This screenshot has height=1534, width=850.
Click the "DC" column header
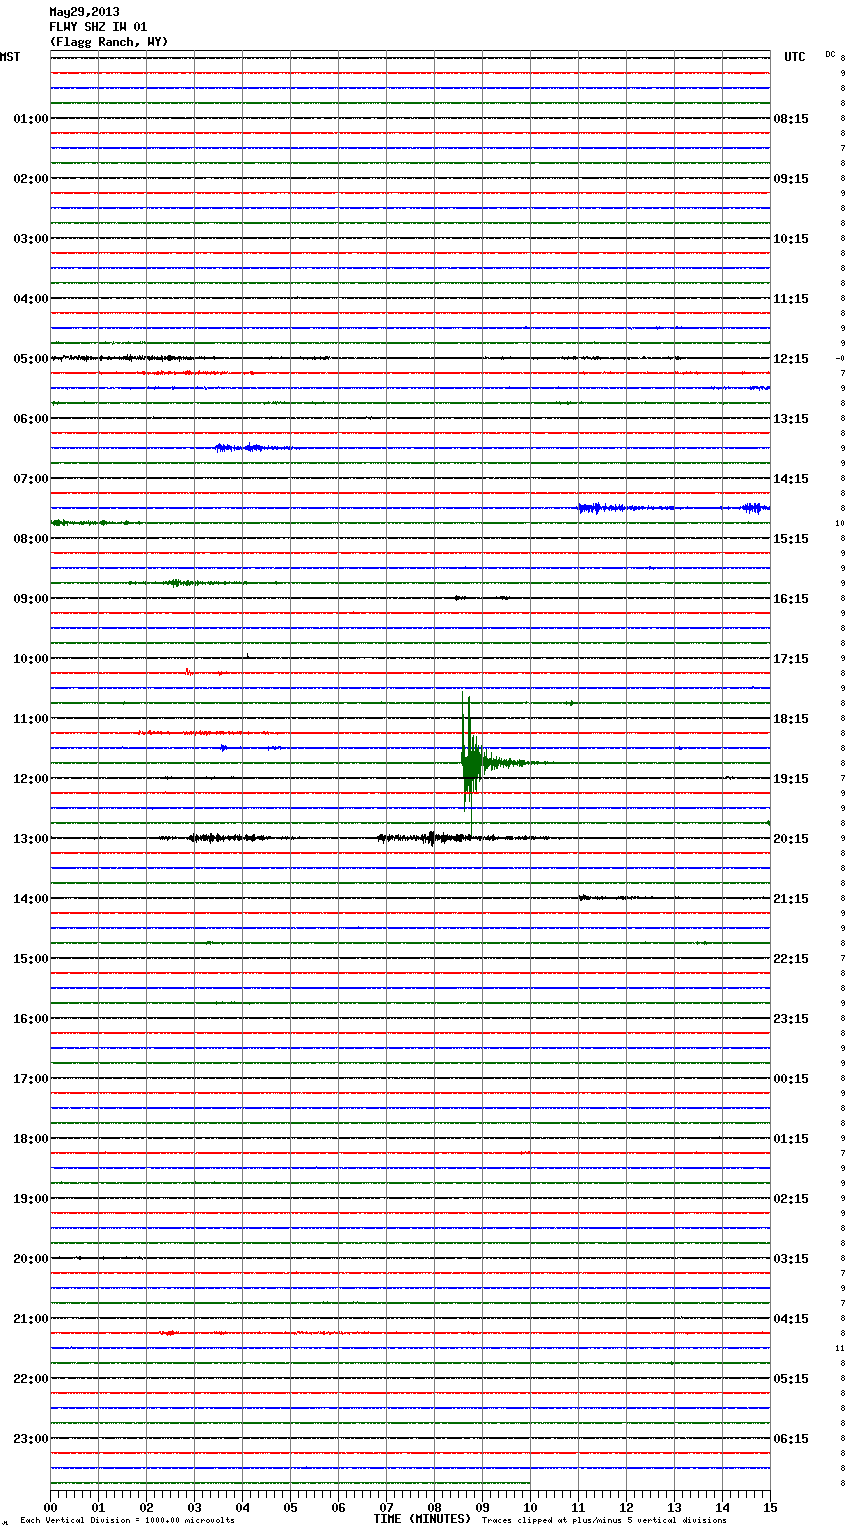pyautogui.click(x=830, y=54)
